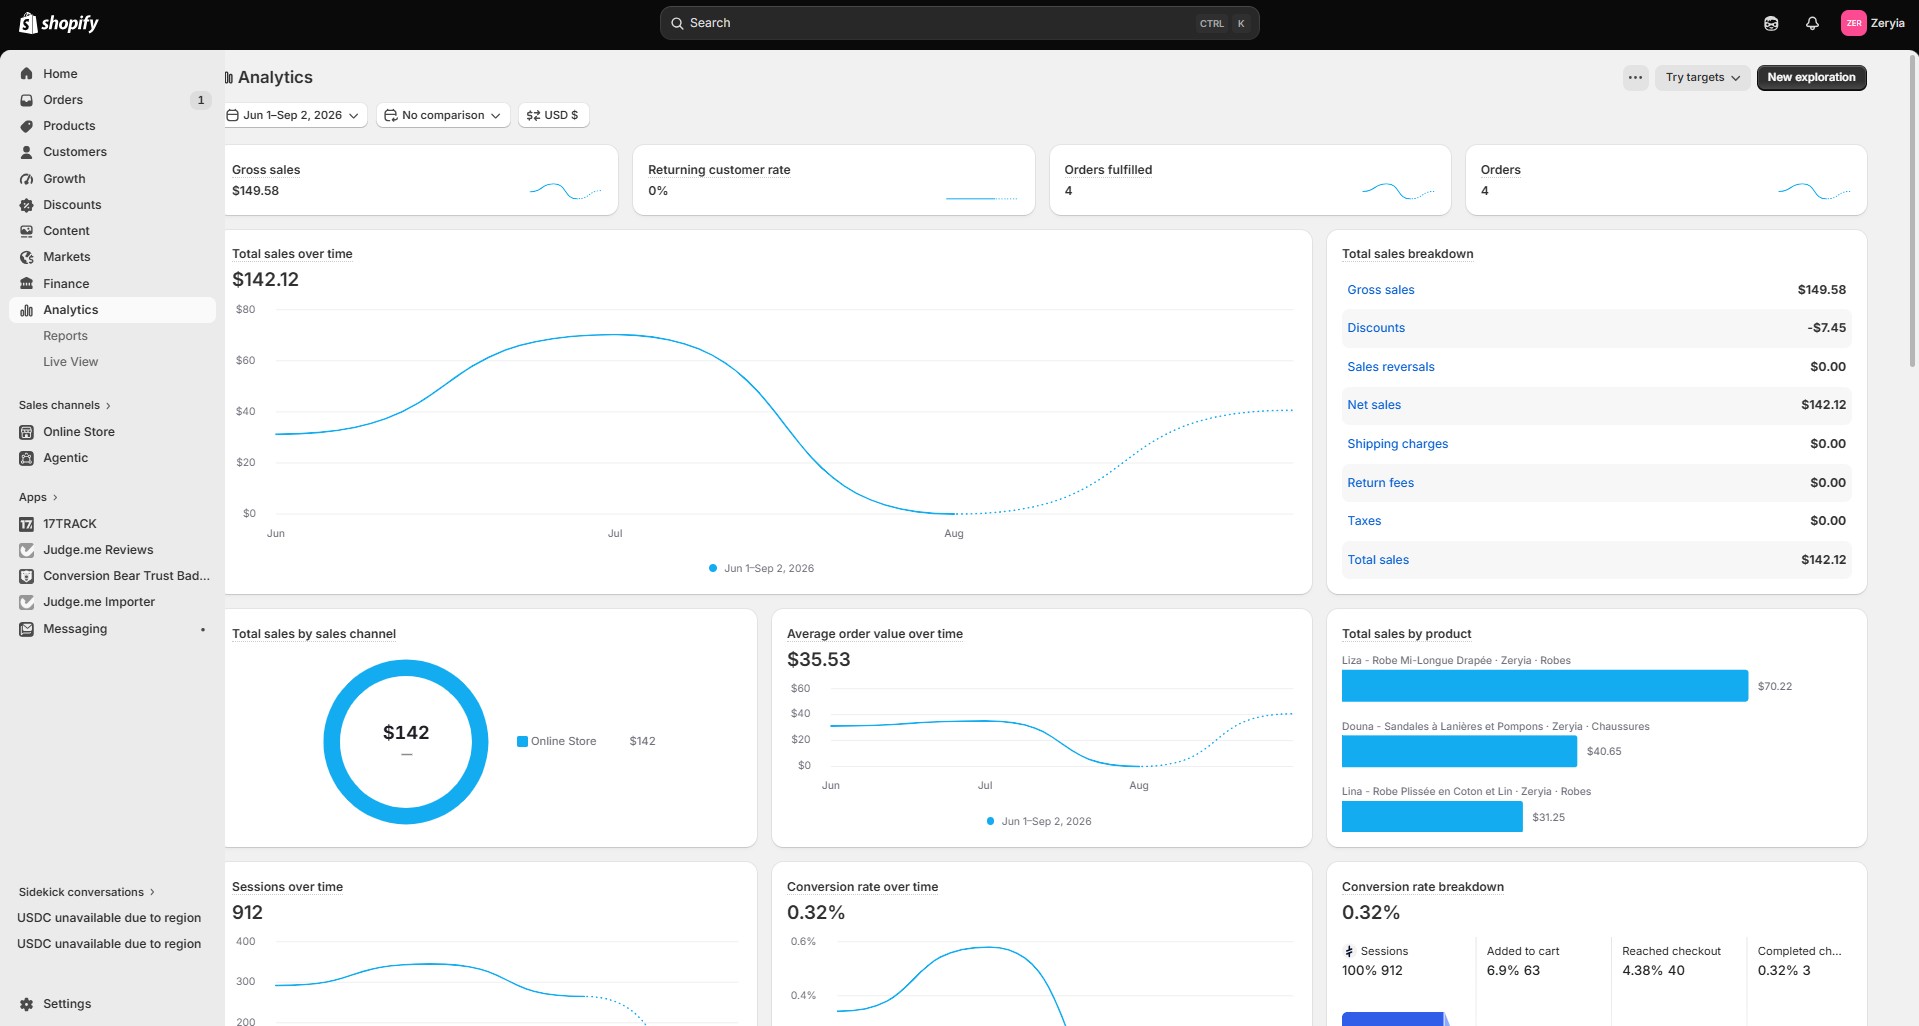Open the Markets globe icon
This screenshot has width=1919, height=1026.
(x=27, y=257)
